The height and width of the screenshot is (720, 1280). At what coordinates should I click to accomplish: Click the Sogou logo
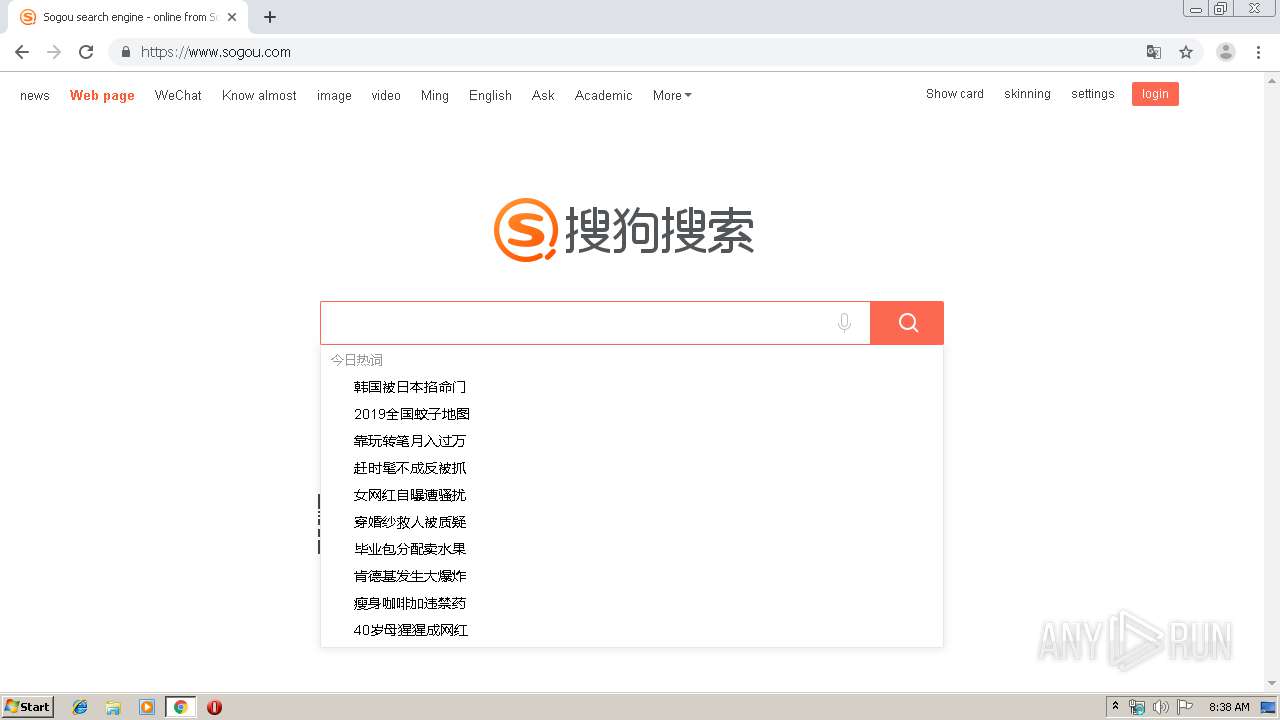(624, 230)
